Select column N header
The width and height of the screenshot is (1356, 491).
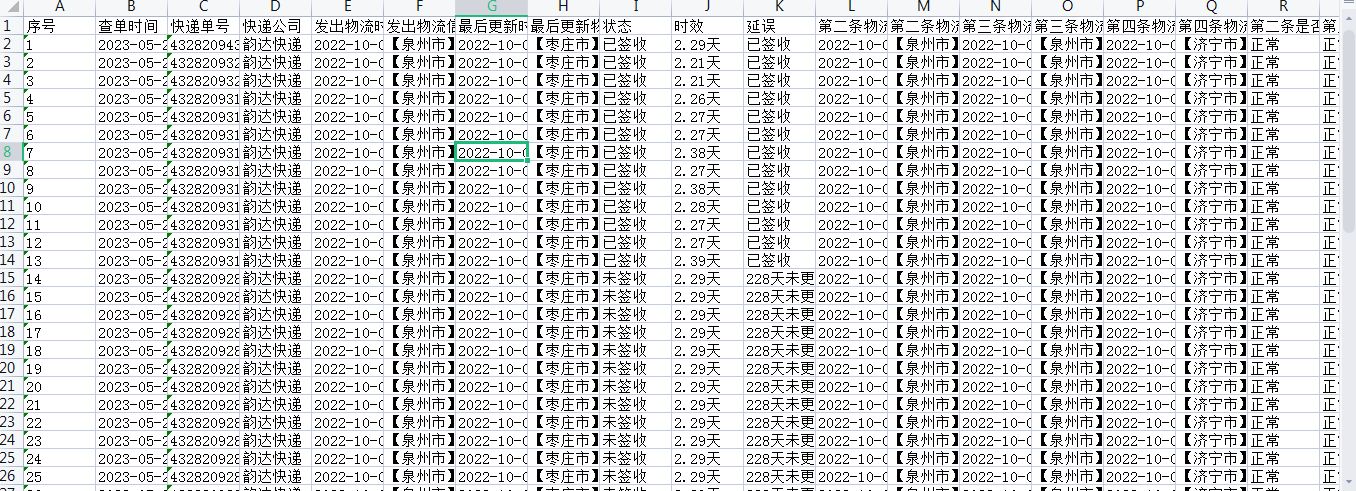[x=996, y=7]
